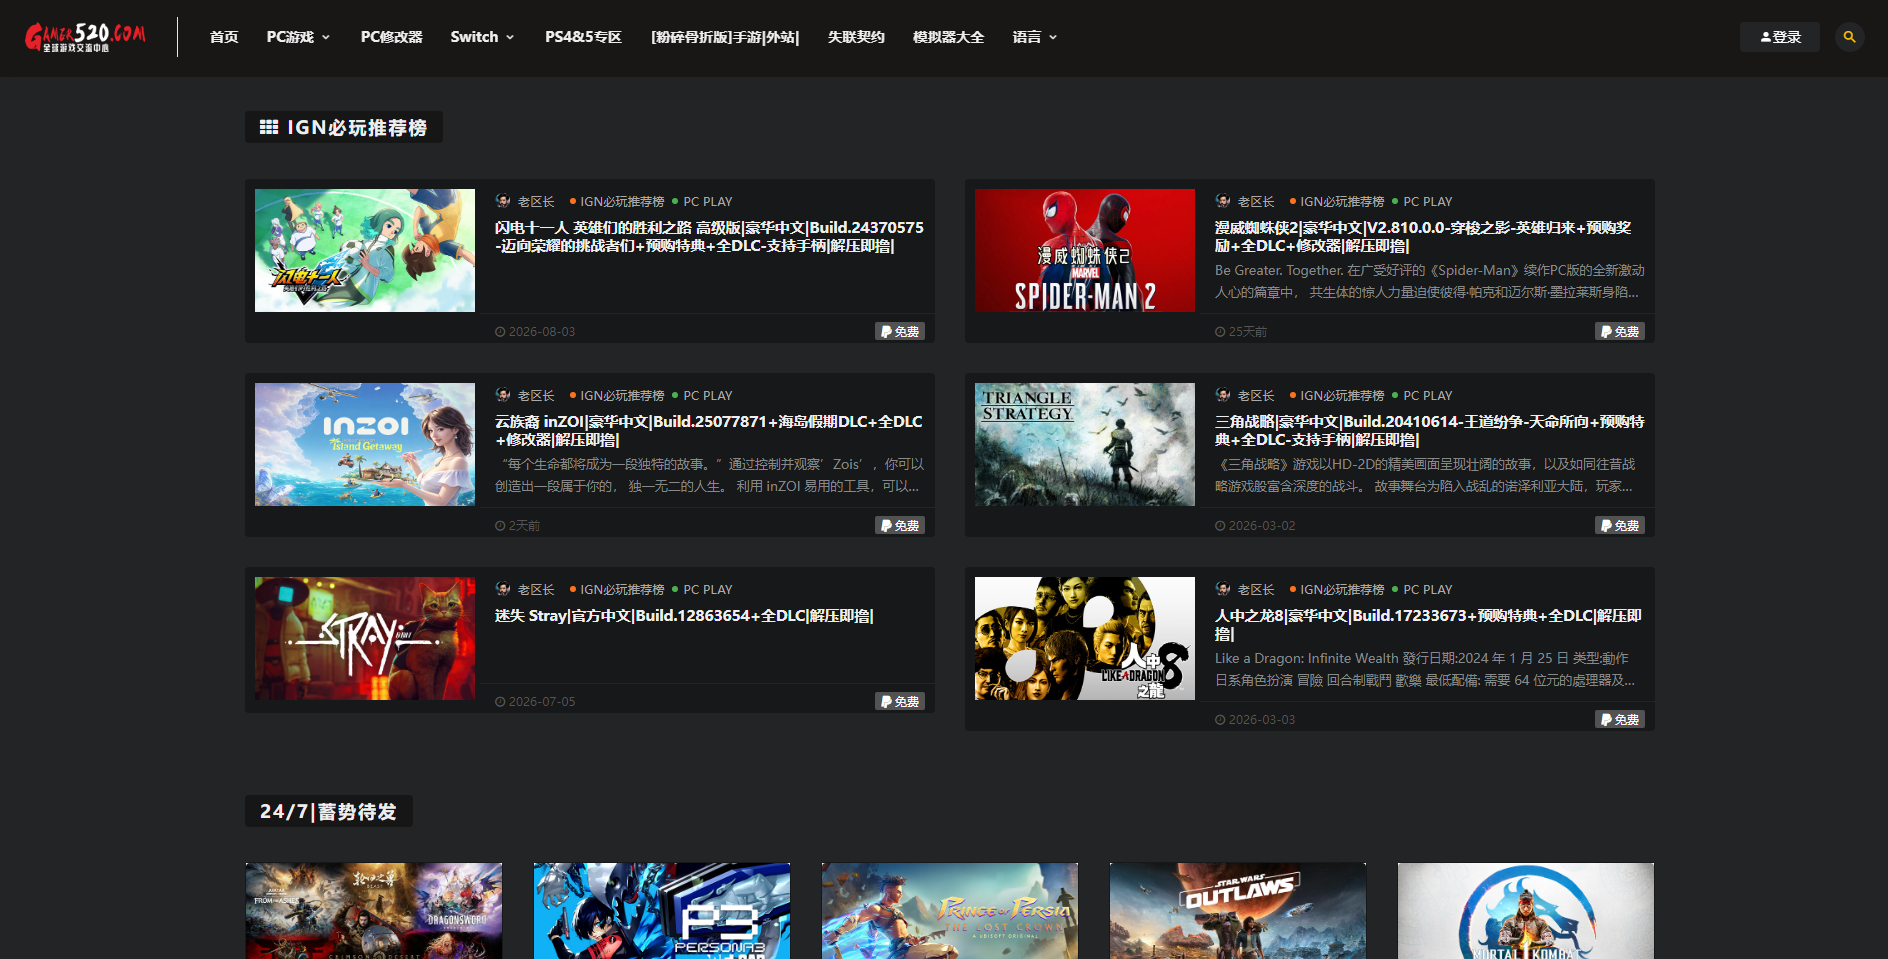Click the 2026-08-03 date on 闪电十一人 post
This screenshot has width=1888, height=959.
tap(535, 331)
